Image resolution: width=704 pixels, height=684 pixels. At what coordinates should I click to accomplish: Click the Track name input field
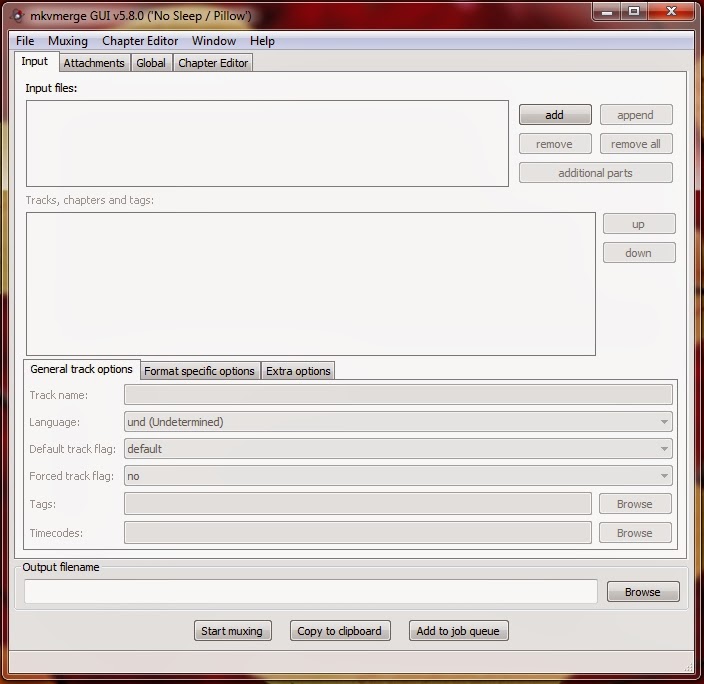pos(398,395)
